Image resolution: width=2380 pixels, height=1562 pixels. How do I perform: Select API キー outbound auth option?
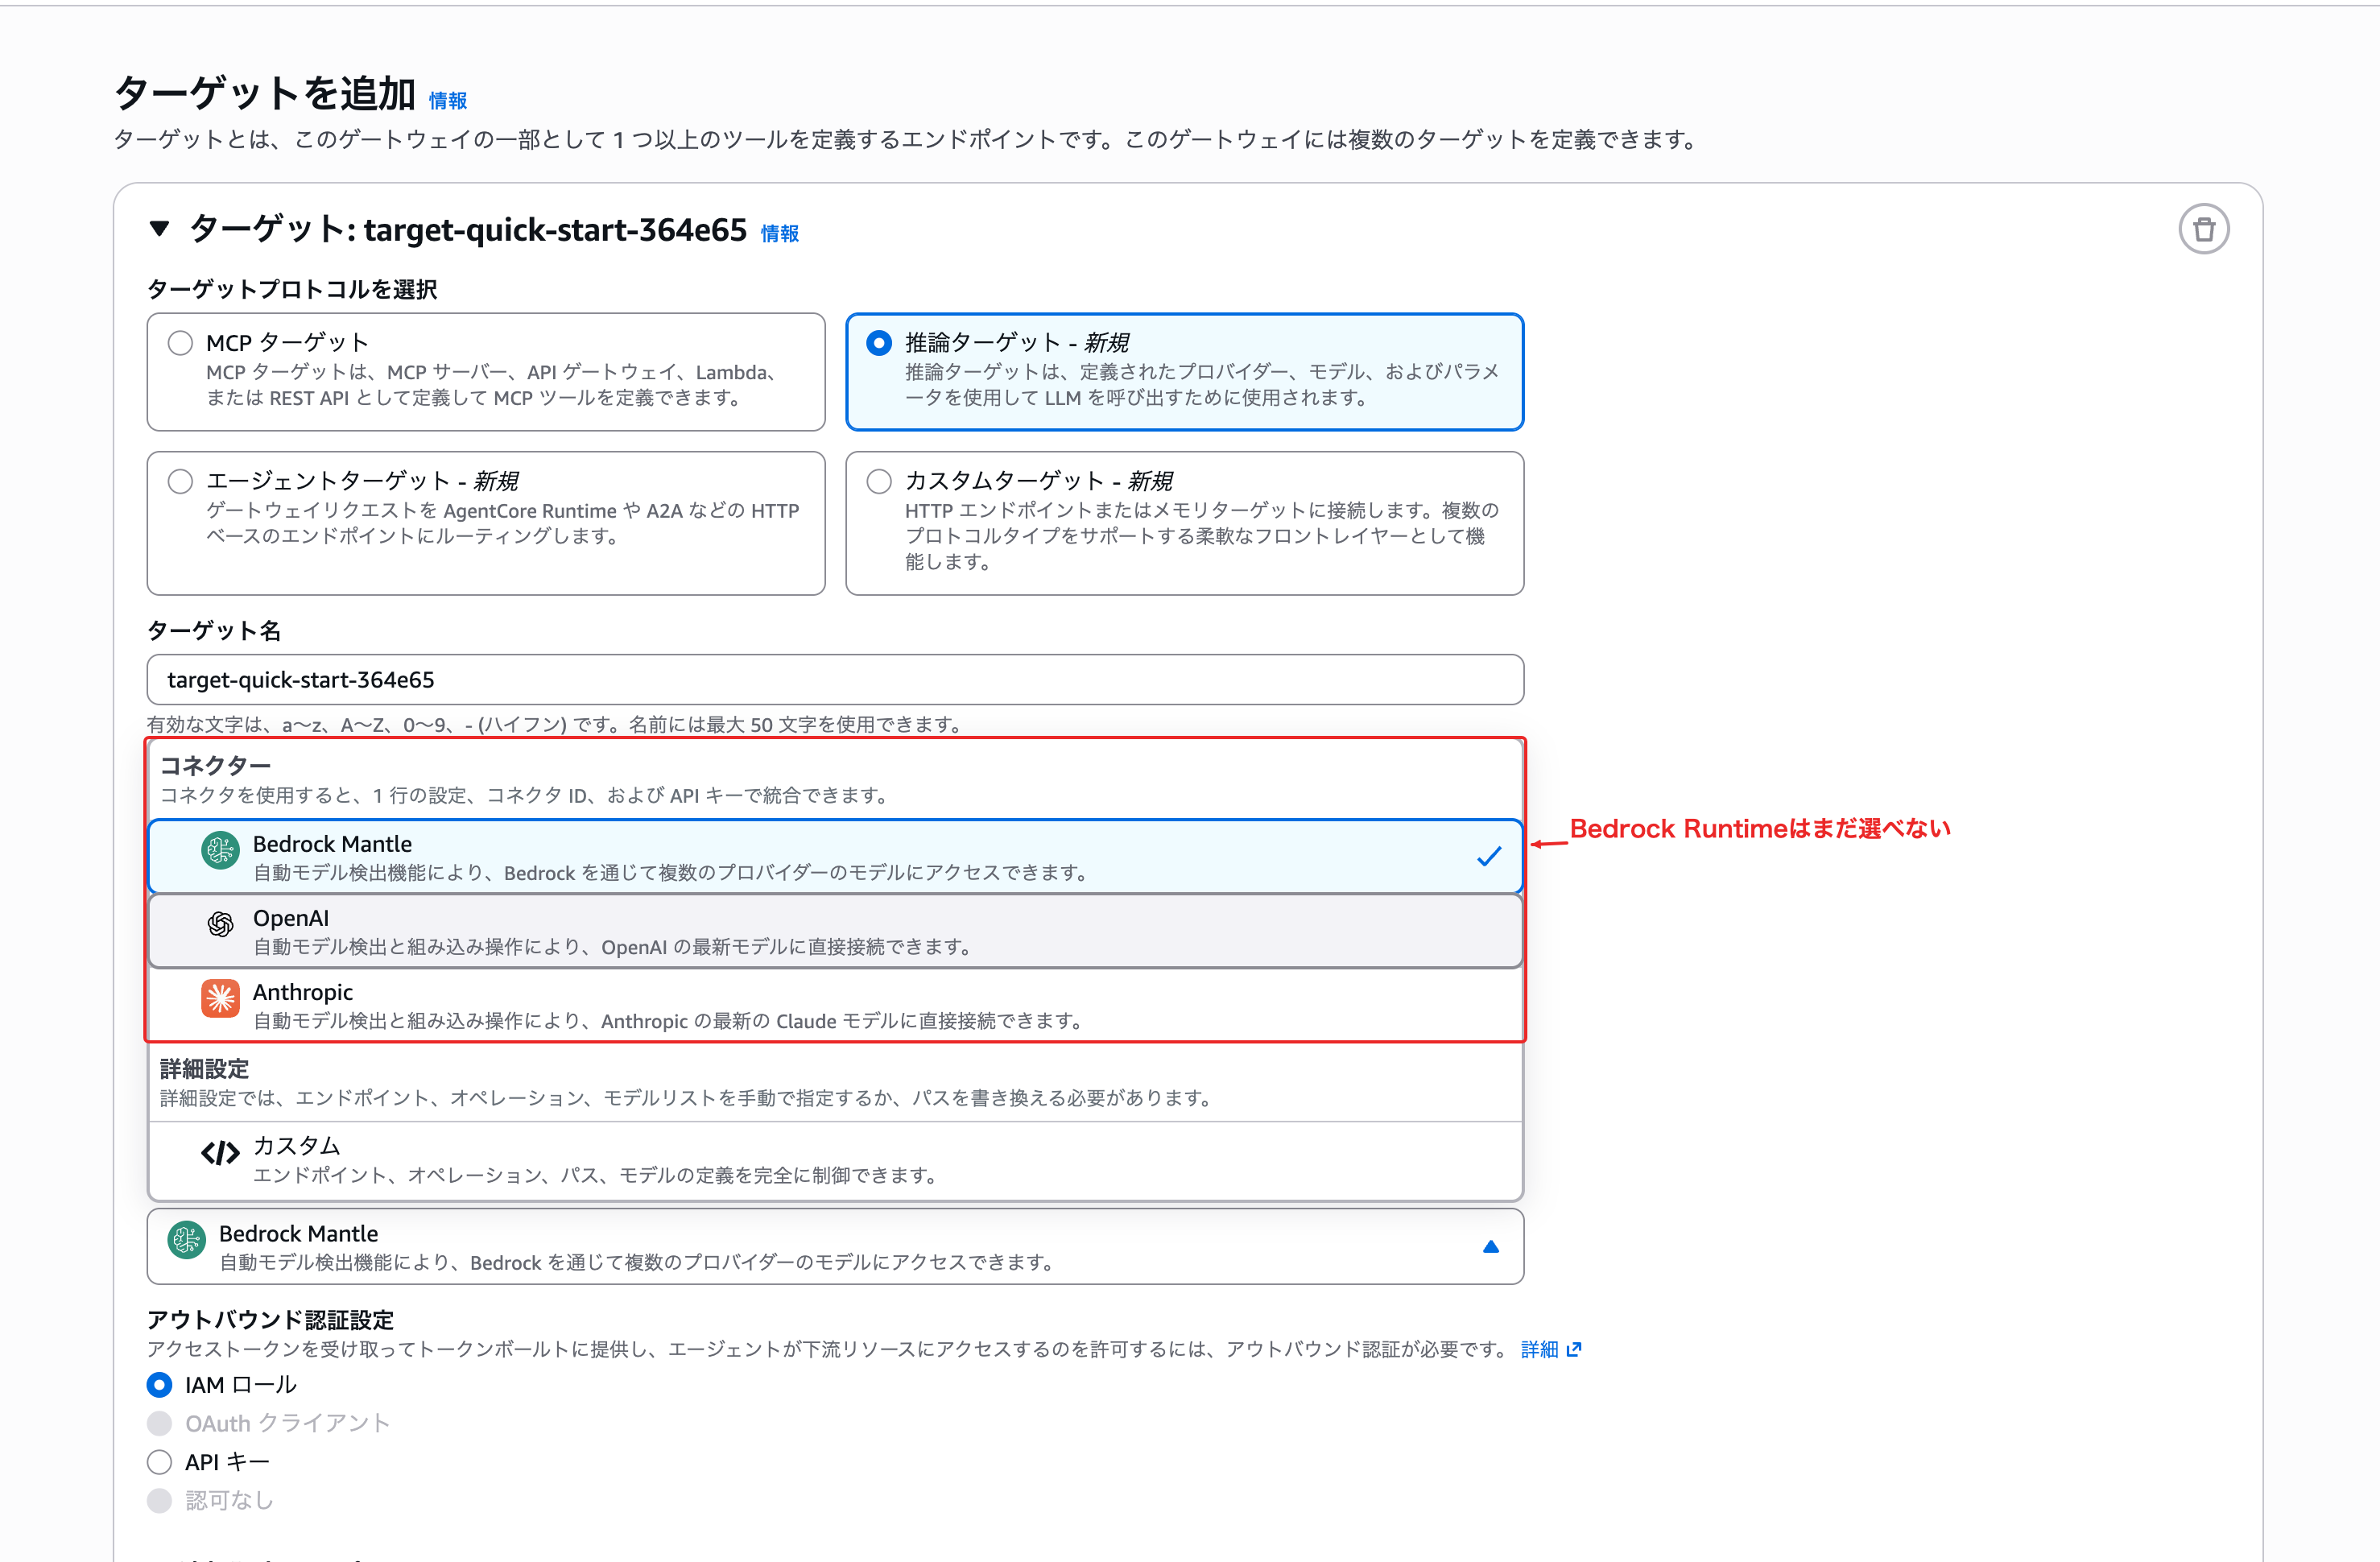(159, 1462)
